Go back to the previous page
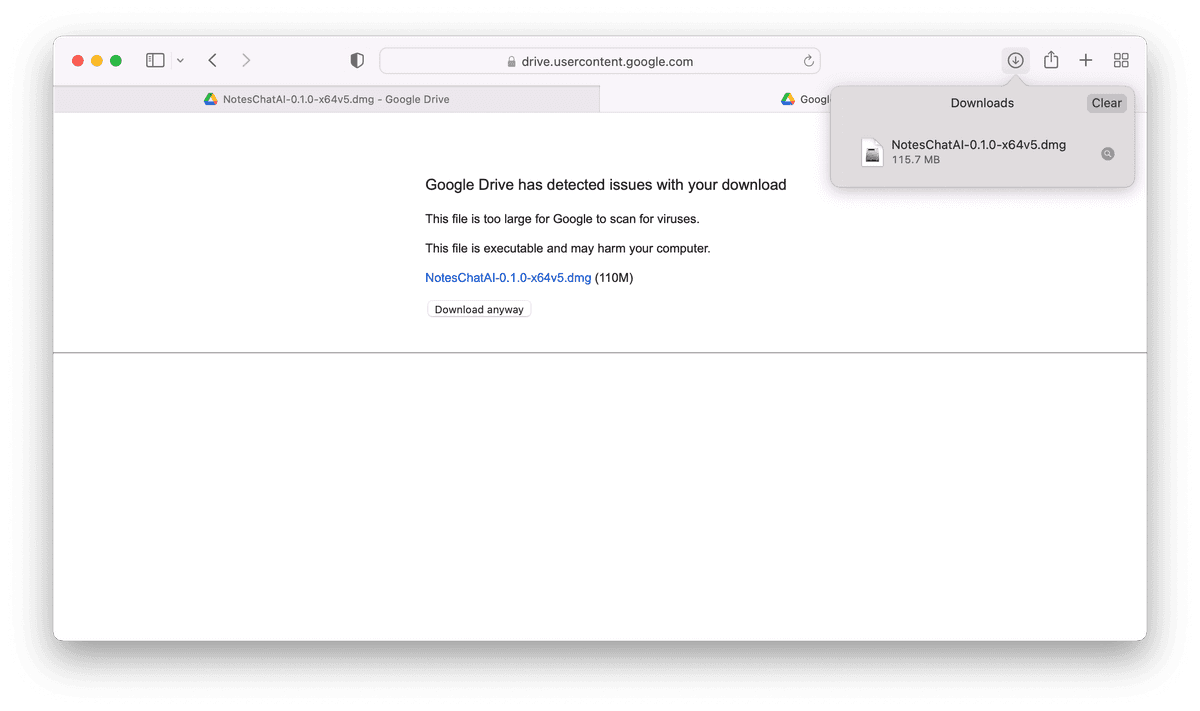This screenshot has height=711, width=1200. click(213, 61)
